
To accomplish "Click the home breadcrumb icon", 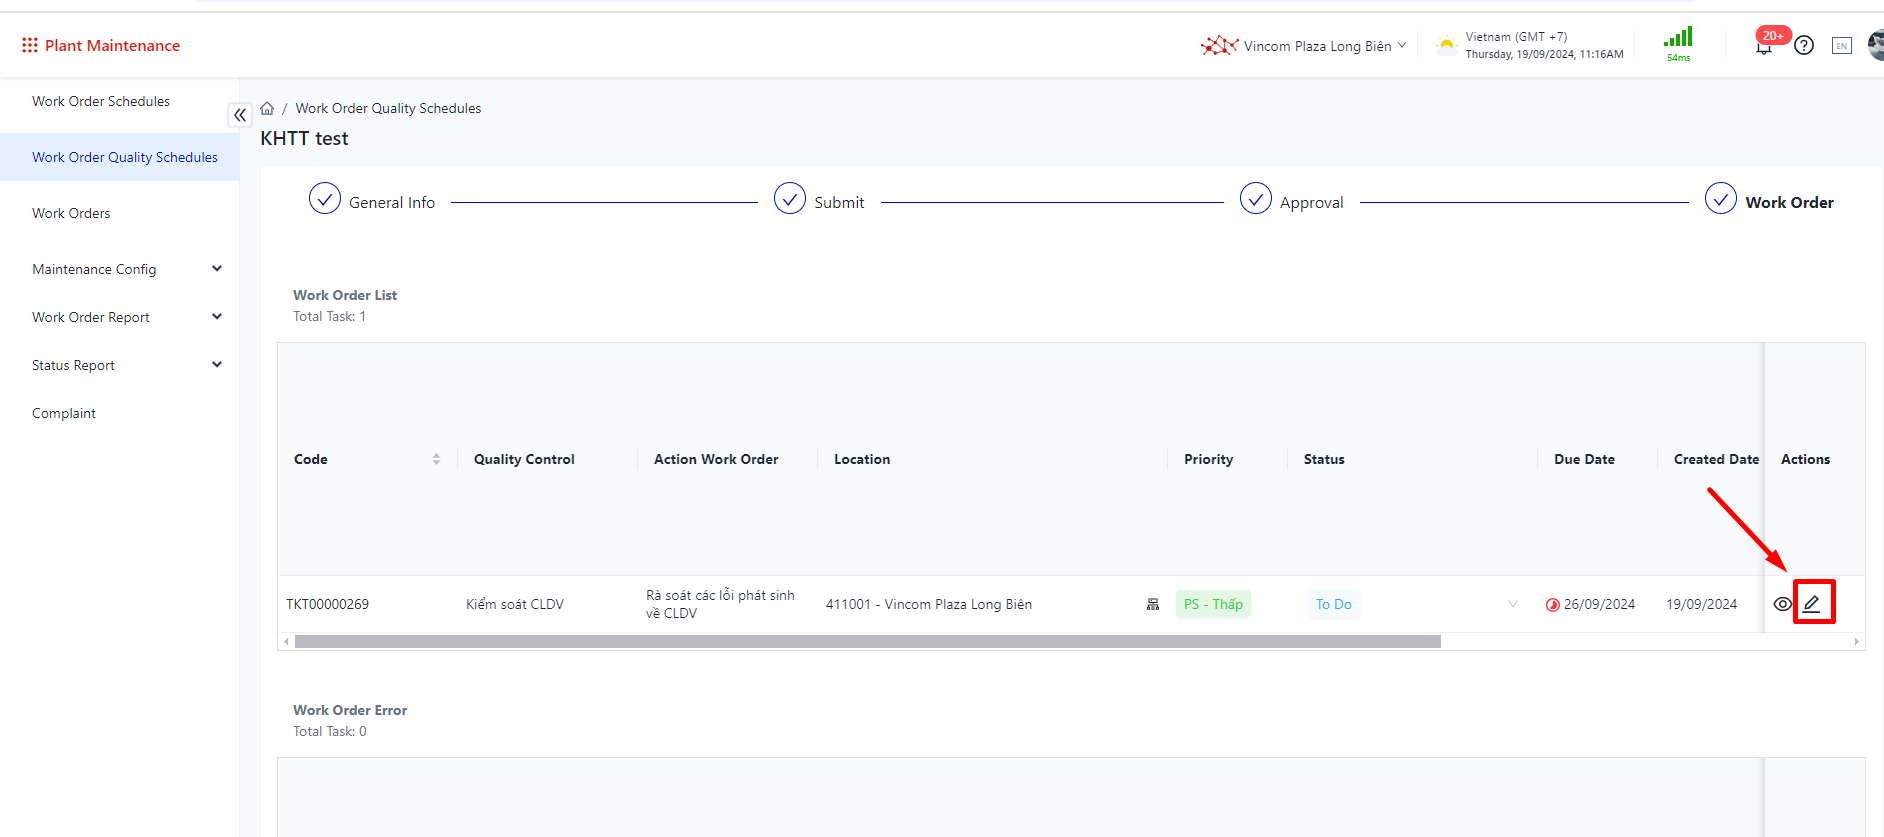I will 267,108.
